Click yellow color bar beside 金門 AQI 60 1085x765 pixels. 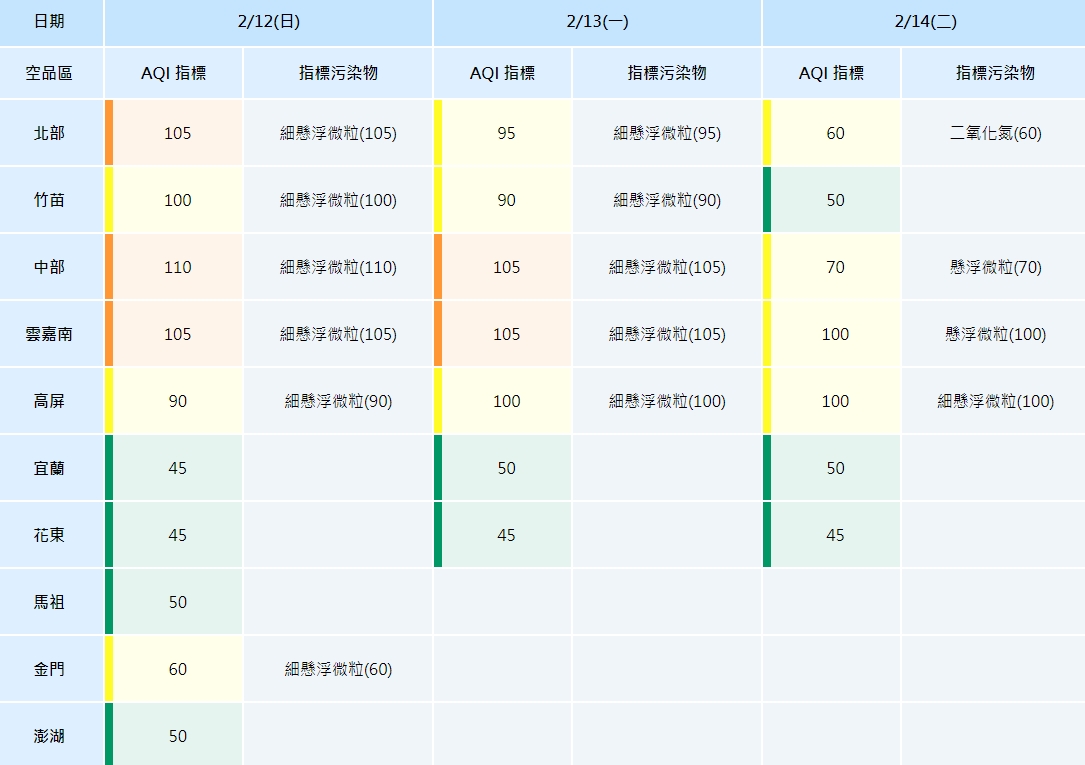click(x=109, y=669)
